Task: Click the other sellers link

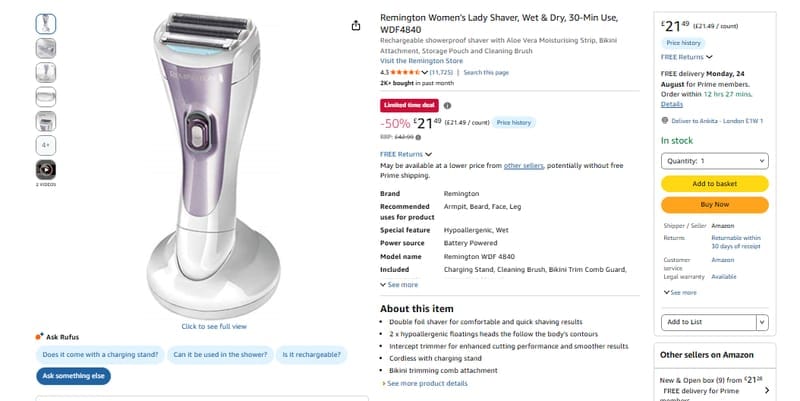Action: (523, 166)
